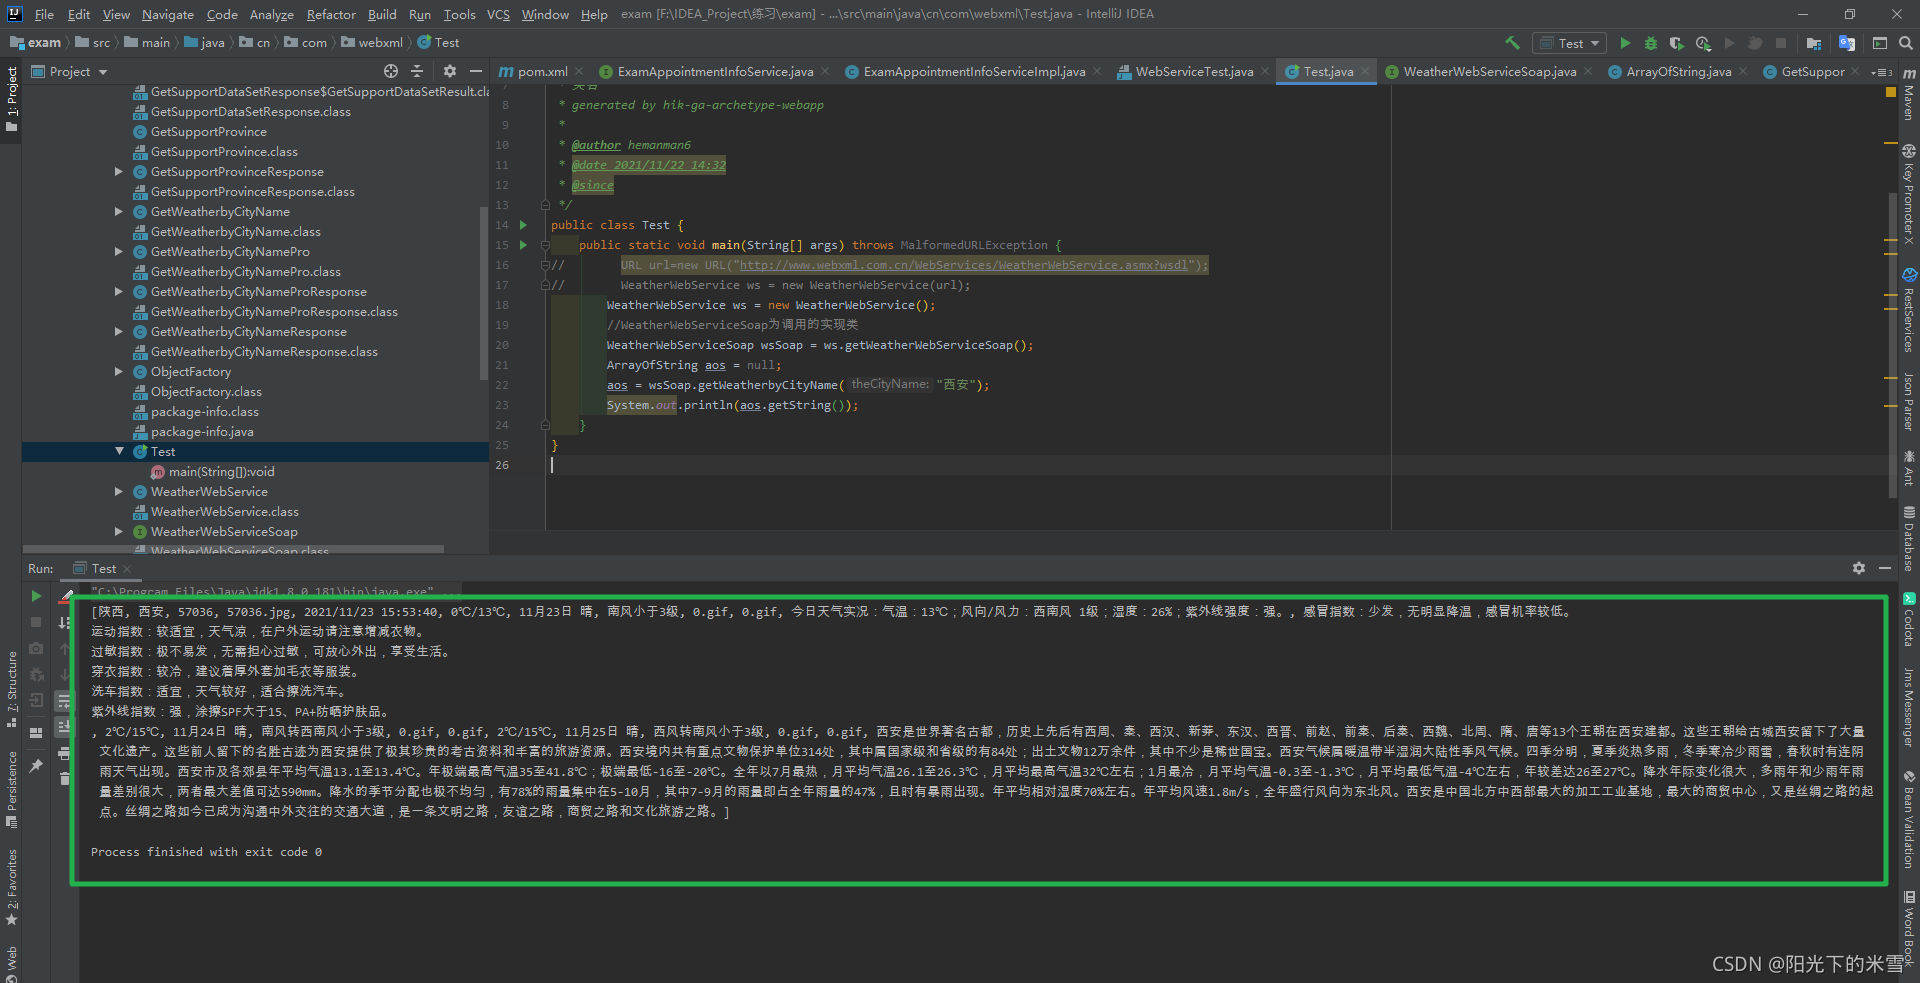Screen dimensions: 1920x983
Task: Open Project Structure from the toolbar
Action: (1814, 43)
